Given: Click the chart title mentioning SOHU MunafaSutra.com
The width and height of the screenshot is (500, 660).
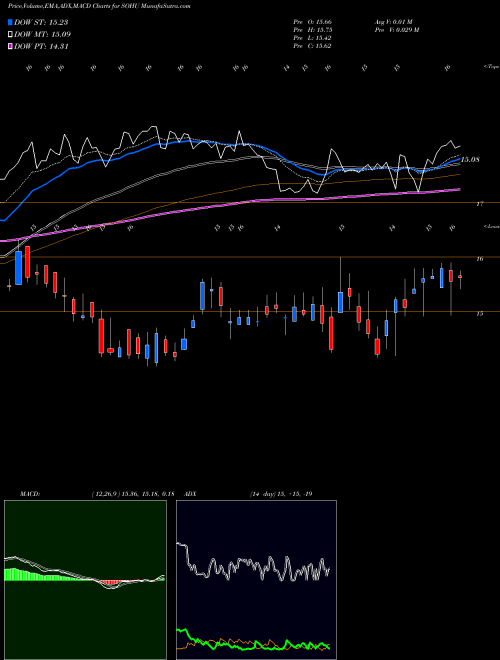Looking at the screenshot, I should 99,7.
